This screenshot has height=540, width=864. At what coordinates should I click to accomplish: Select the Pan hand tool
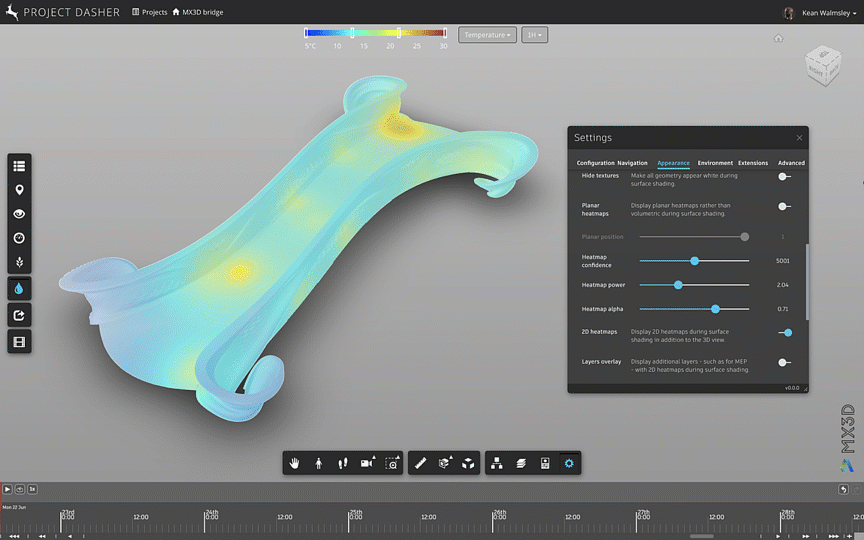295,463
